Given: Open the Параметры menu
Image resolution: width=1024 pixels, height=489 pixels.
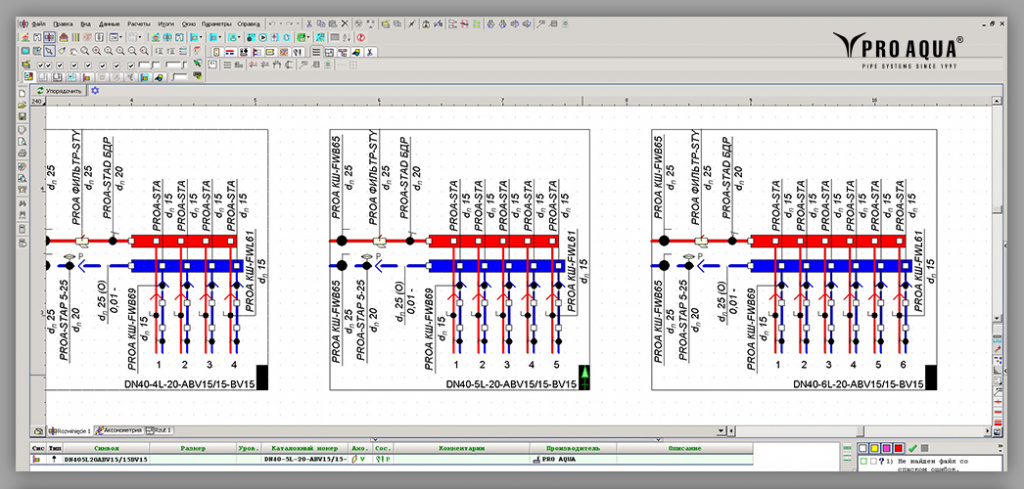Looking at the screenshot, I should click(217, 24).
